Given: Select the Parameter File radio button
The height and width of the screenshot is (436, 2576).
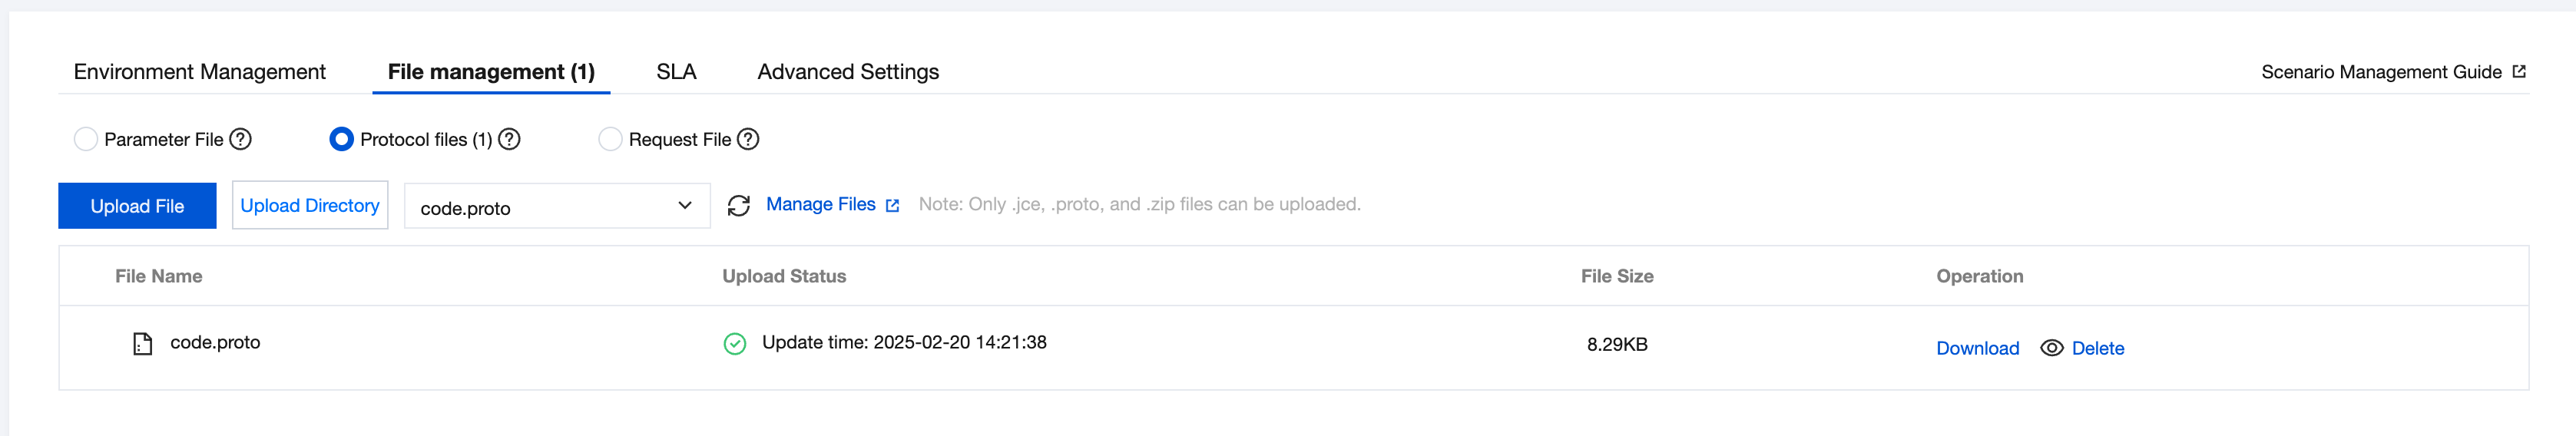Looking at the screenshot, I should coord(86,139).
